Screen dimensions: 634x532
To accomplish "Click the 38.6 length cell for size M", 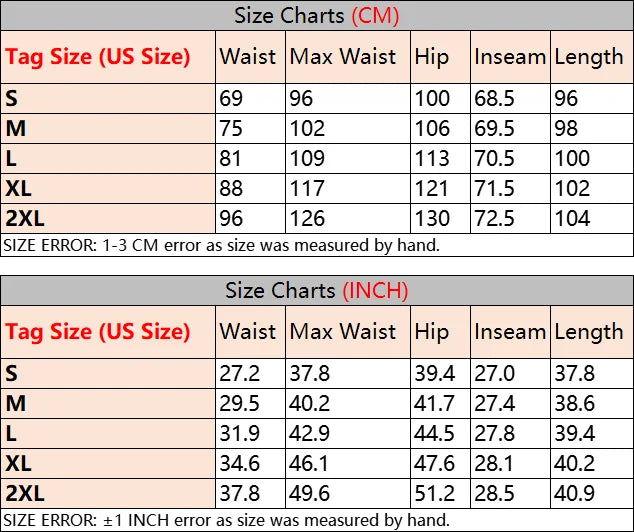I will pos(574,404).
